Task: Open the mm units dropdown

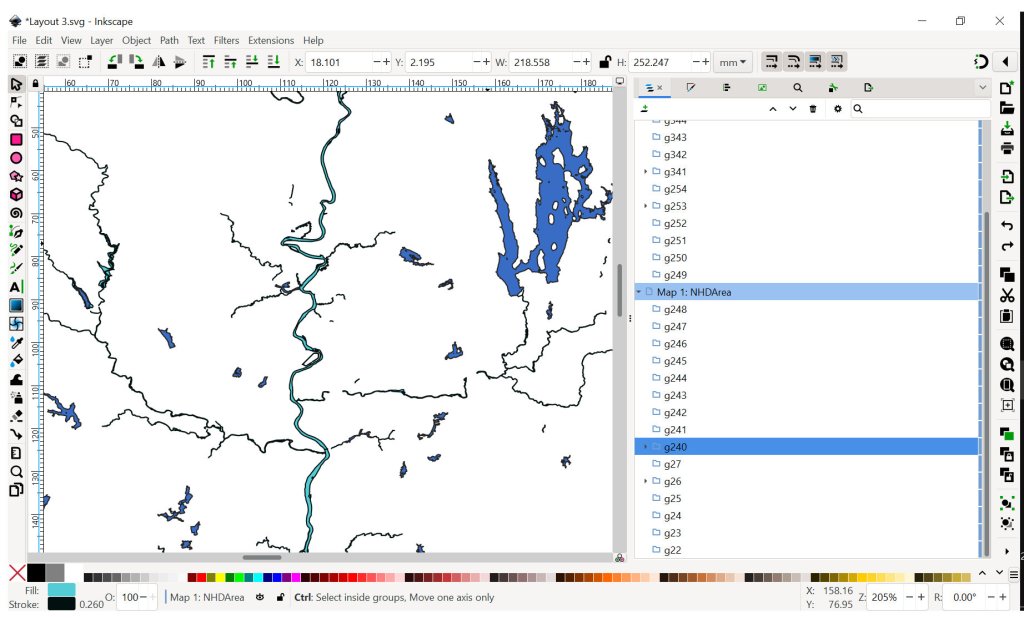Action: pyautogui.click(x=733, y=62)
